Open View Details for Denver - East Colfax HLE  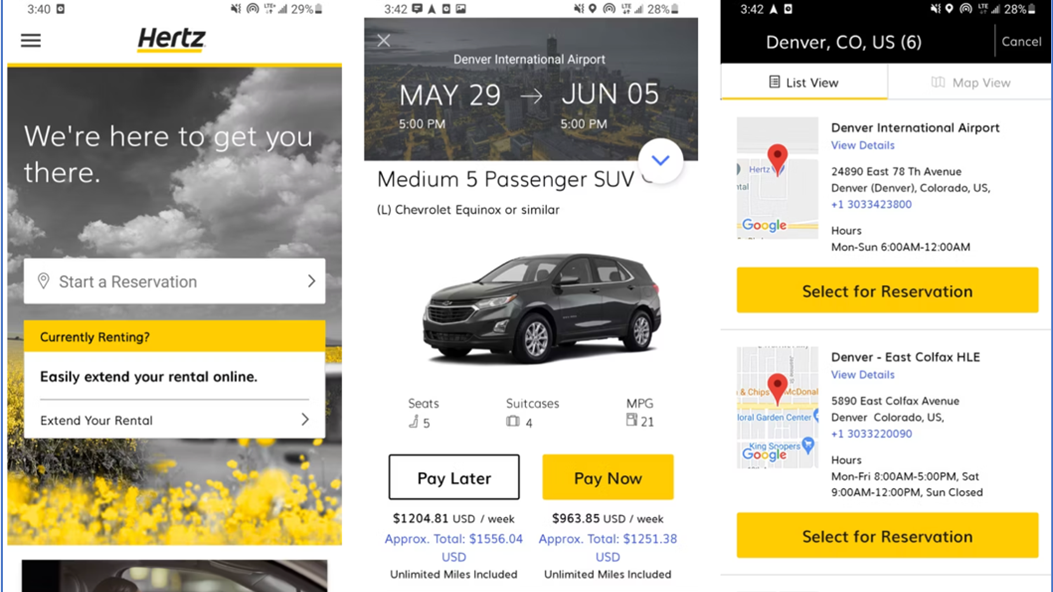tap(862, 375)
